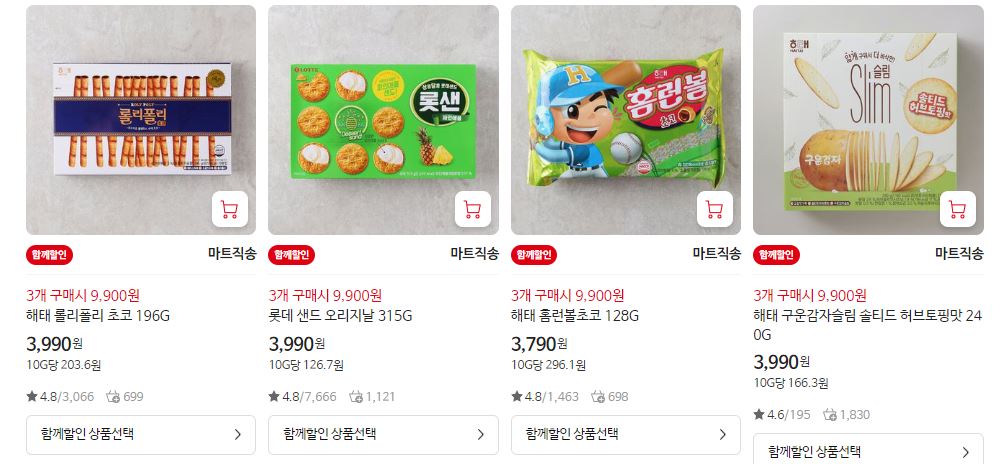
Task: Click review-count icon beside 1,121
Action: (356, 396)
